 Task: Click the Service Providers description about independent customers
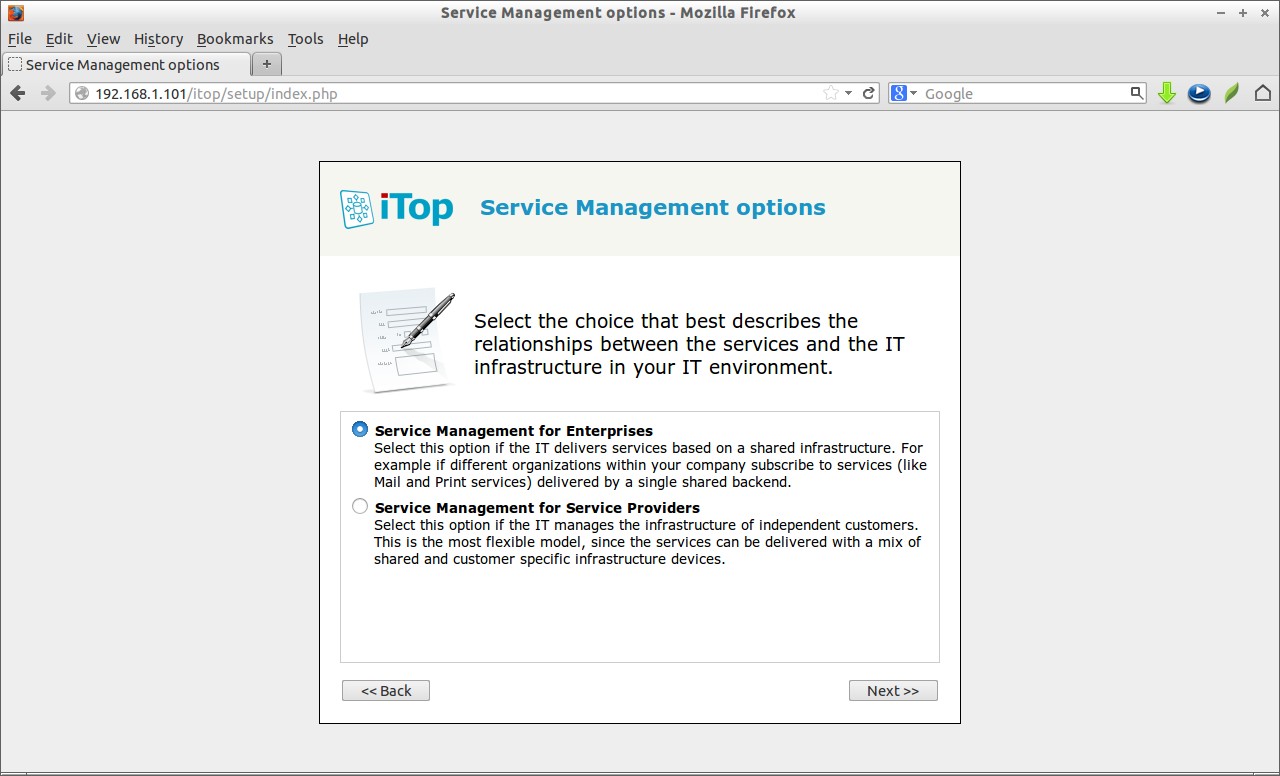pyautogui.click(x=648, y=542)
